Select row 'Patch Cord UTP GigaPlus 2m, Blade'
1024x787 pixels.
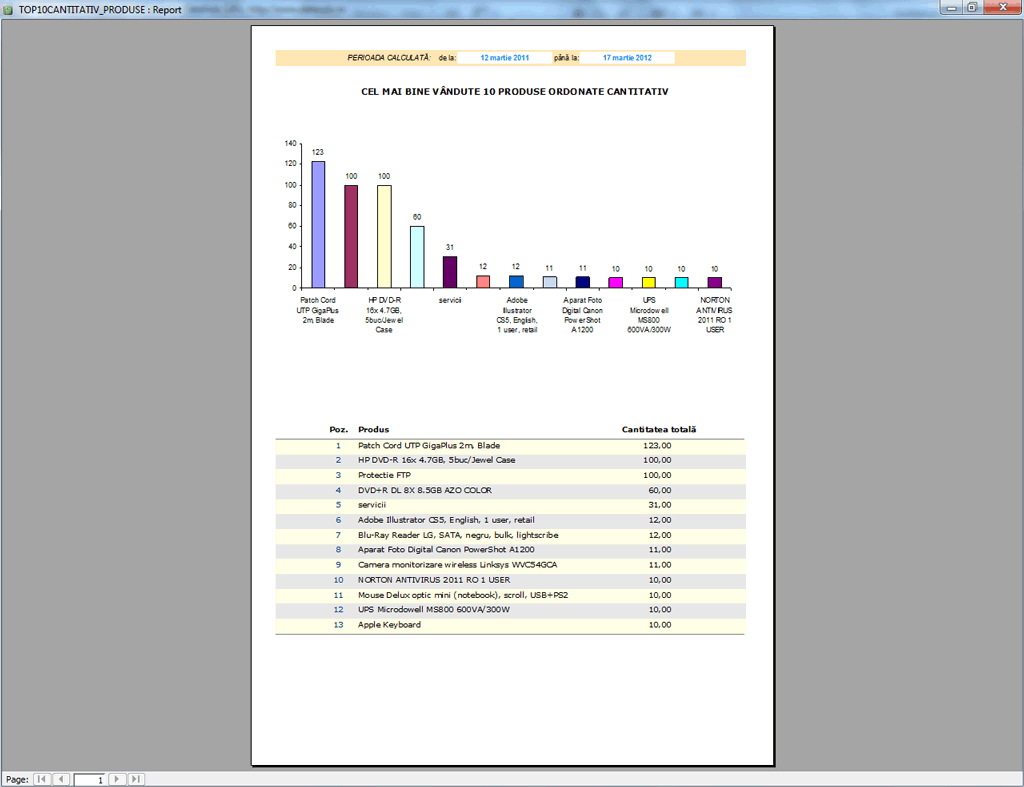click(510, 445)
